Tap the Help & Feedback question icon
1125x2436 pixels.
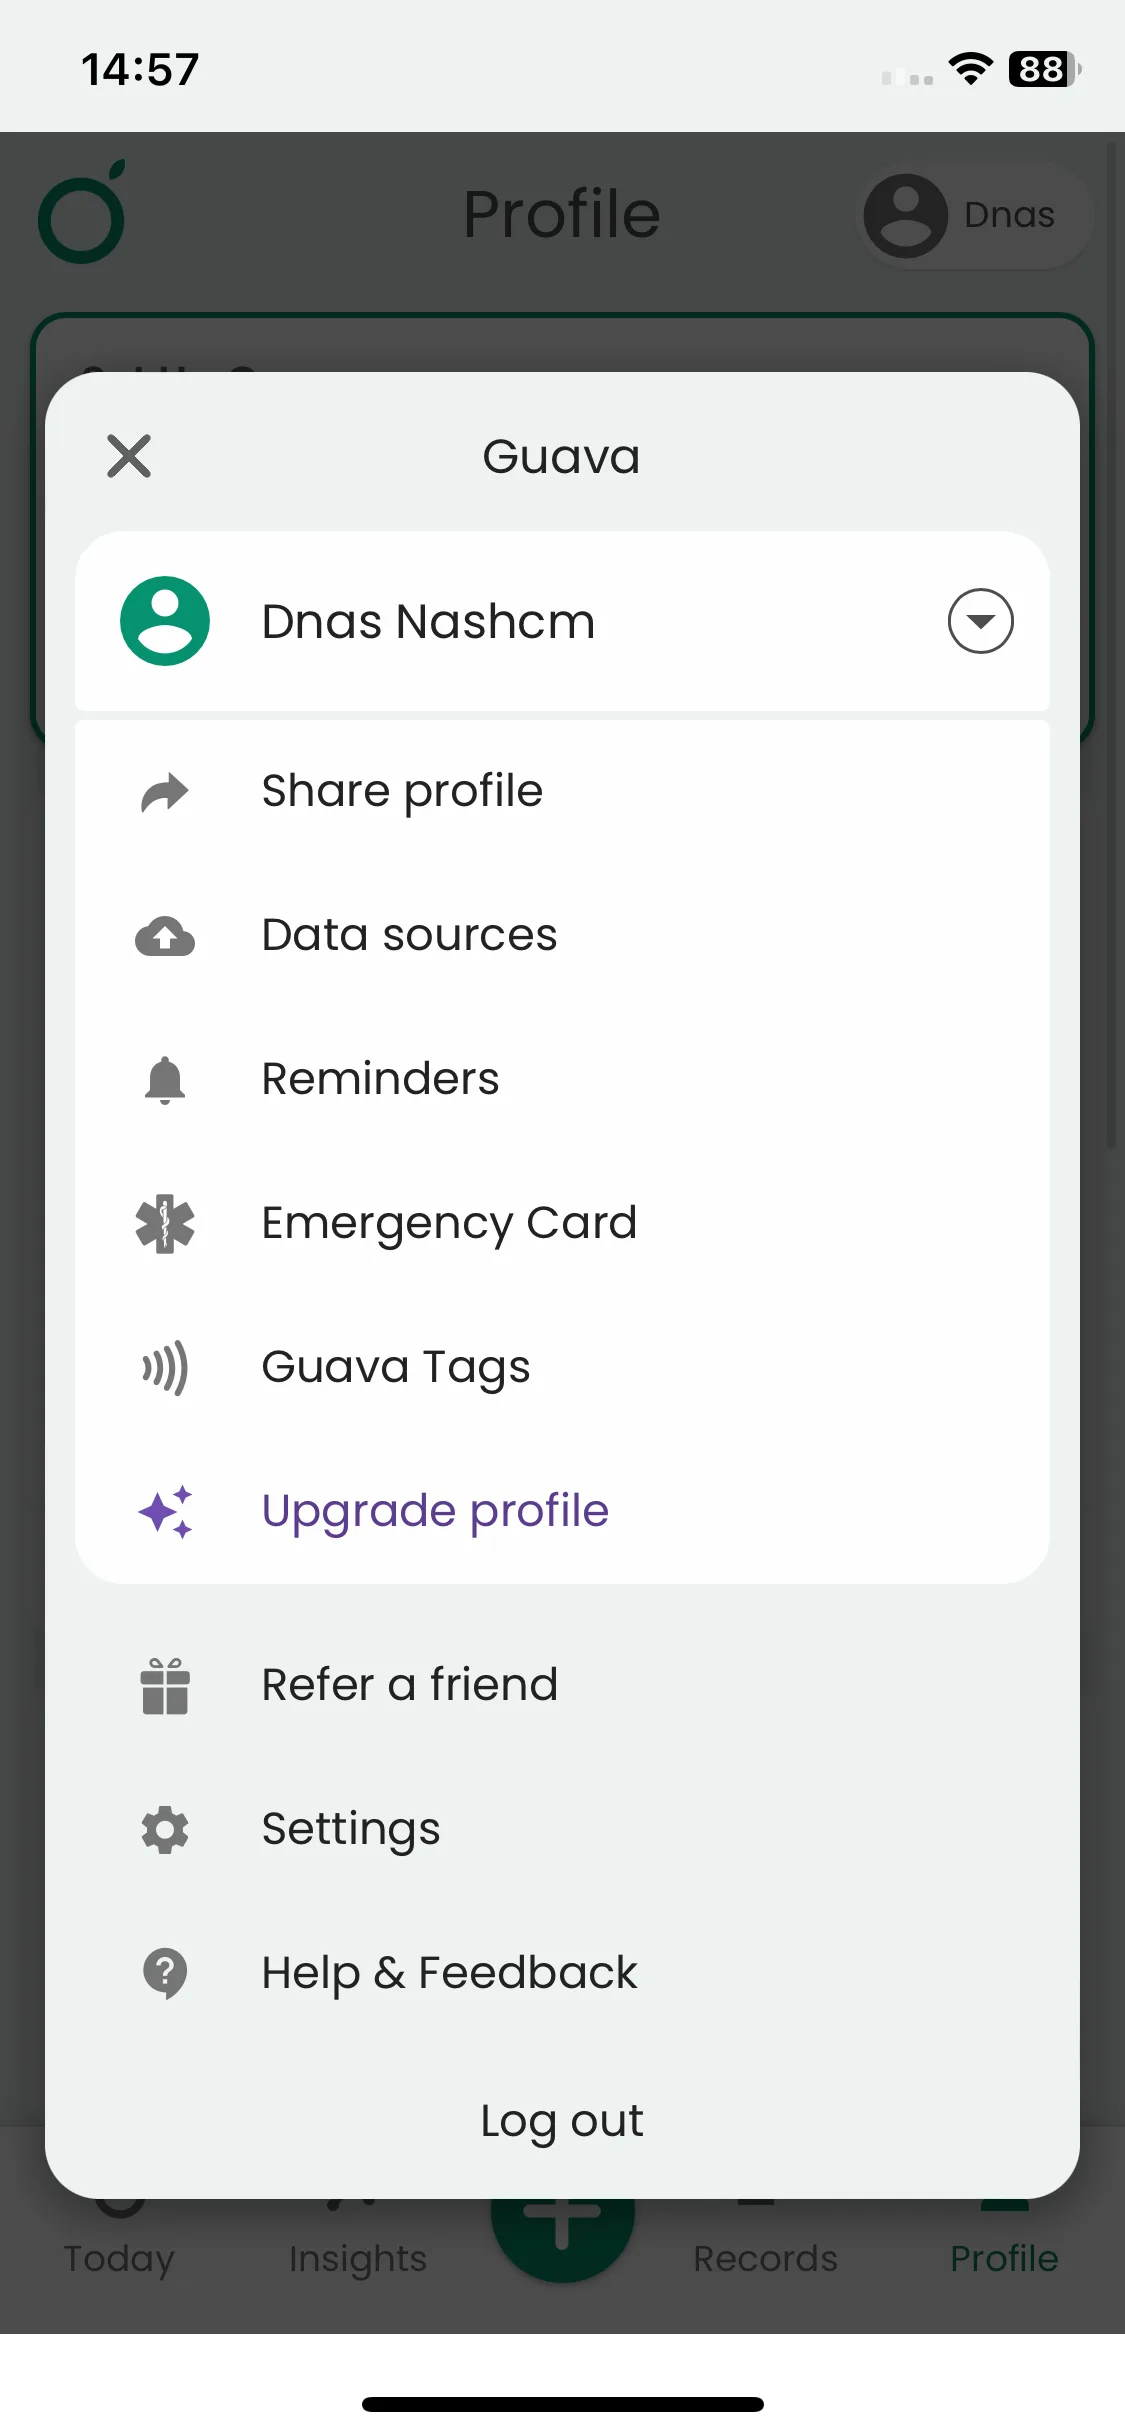coord(165,1974)
